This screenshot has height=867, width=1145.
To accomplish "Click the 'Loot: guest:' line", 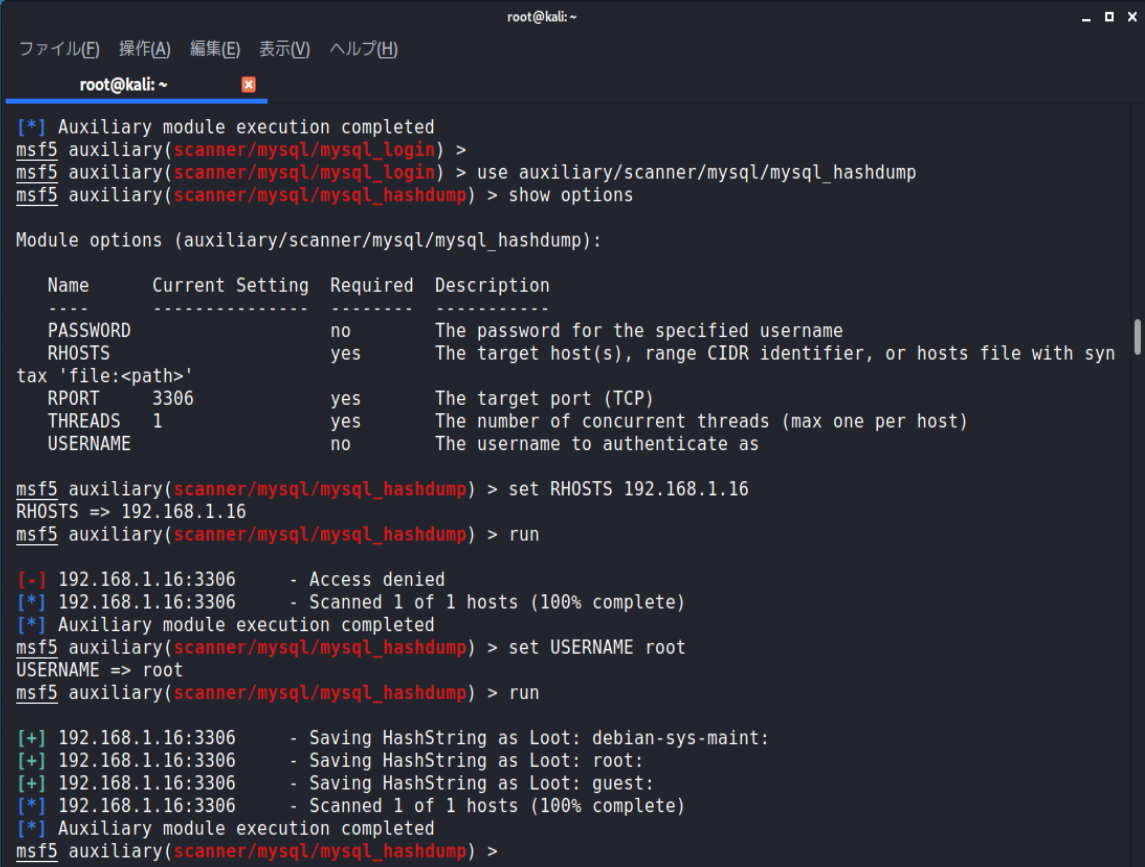I will [x=335, y=784].
